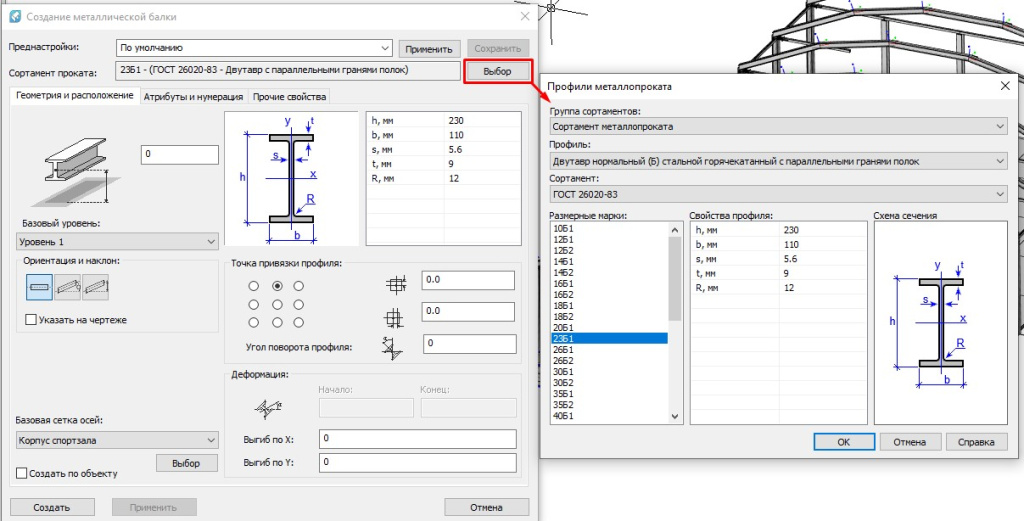Select the horizontal beam orientation icon
Screen dimensions: 1024x521
(40, 287)
